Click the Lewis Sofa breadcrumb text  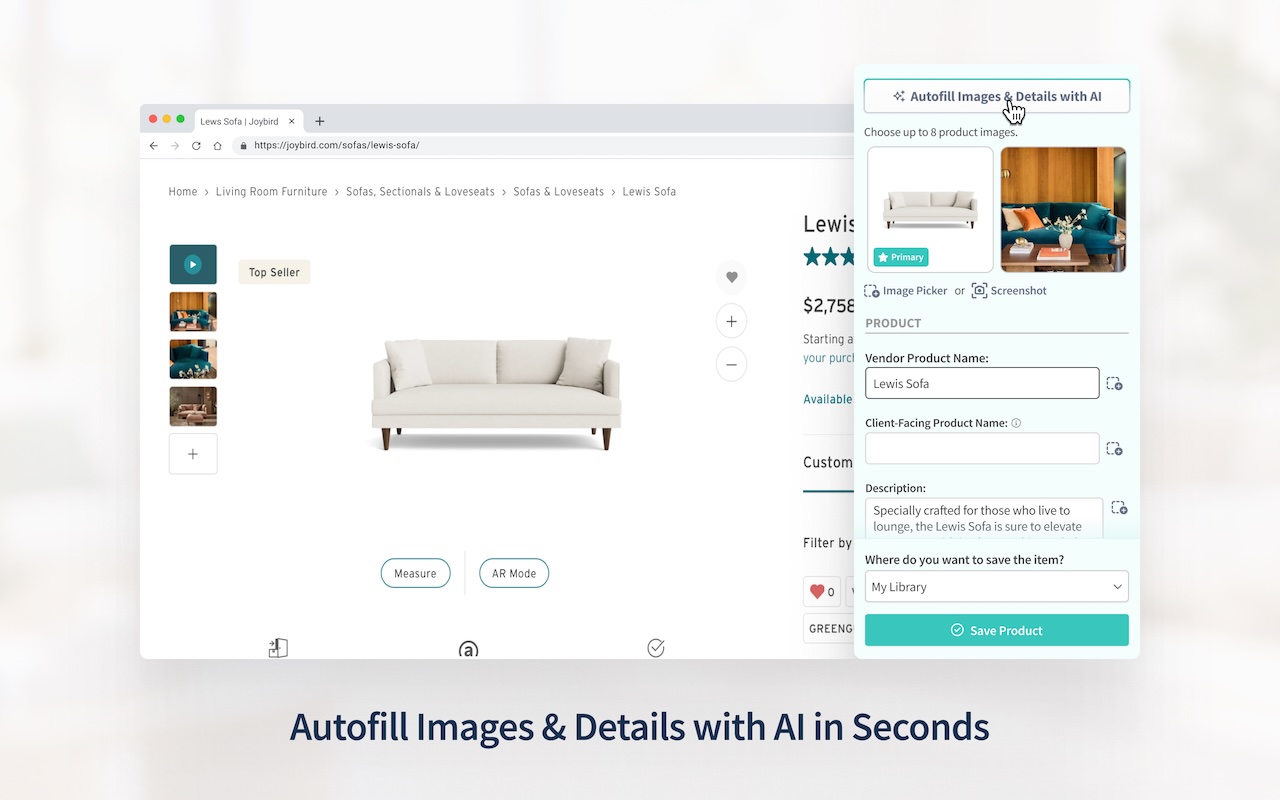pos(649,192)
